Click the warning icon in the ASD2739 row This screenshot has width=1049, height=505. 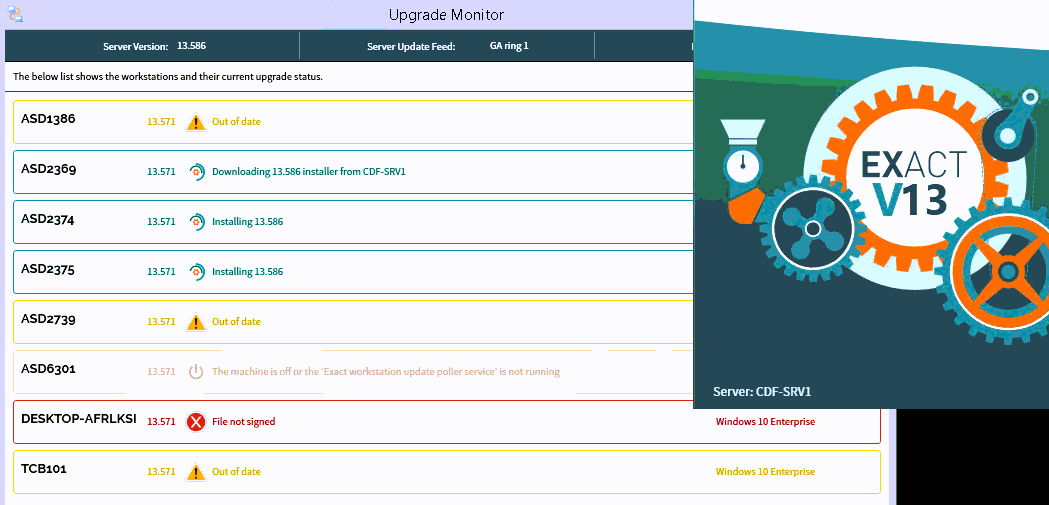pos(195,322)
